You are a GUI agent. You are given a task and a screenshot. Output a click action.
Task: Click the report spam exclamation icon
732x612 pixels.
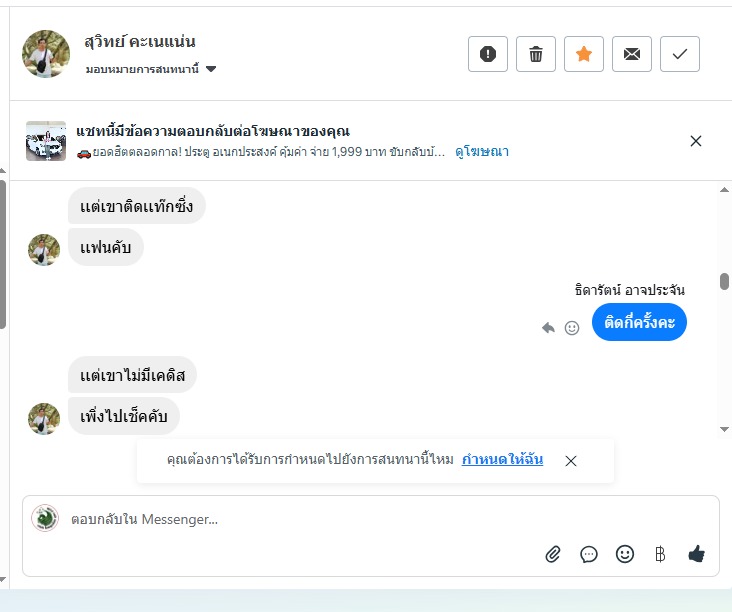488,54
